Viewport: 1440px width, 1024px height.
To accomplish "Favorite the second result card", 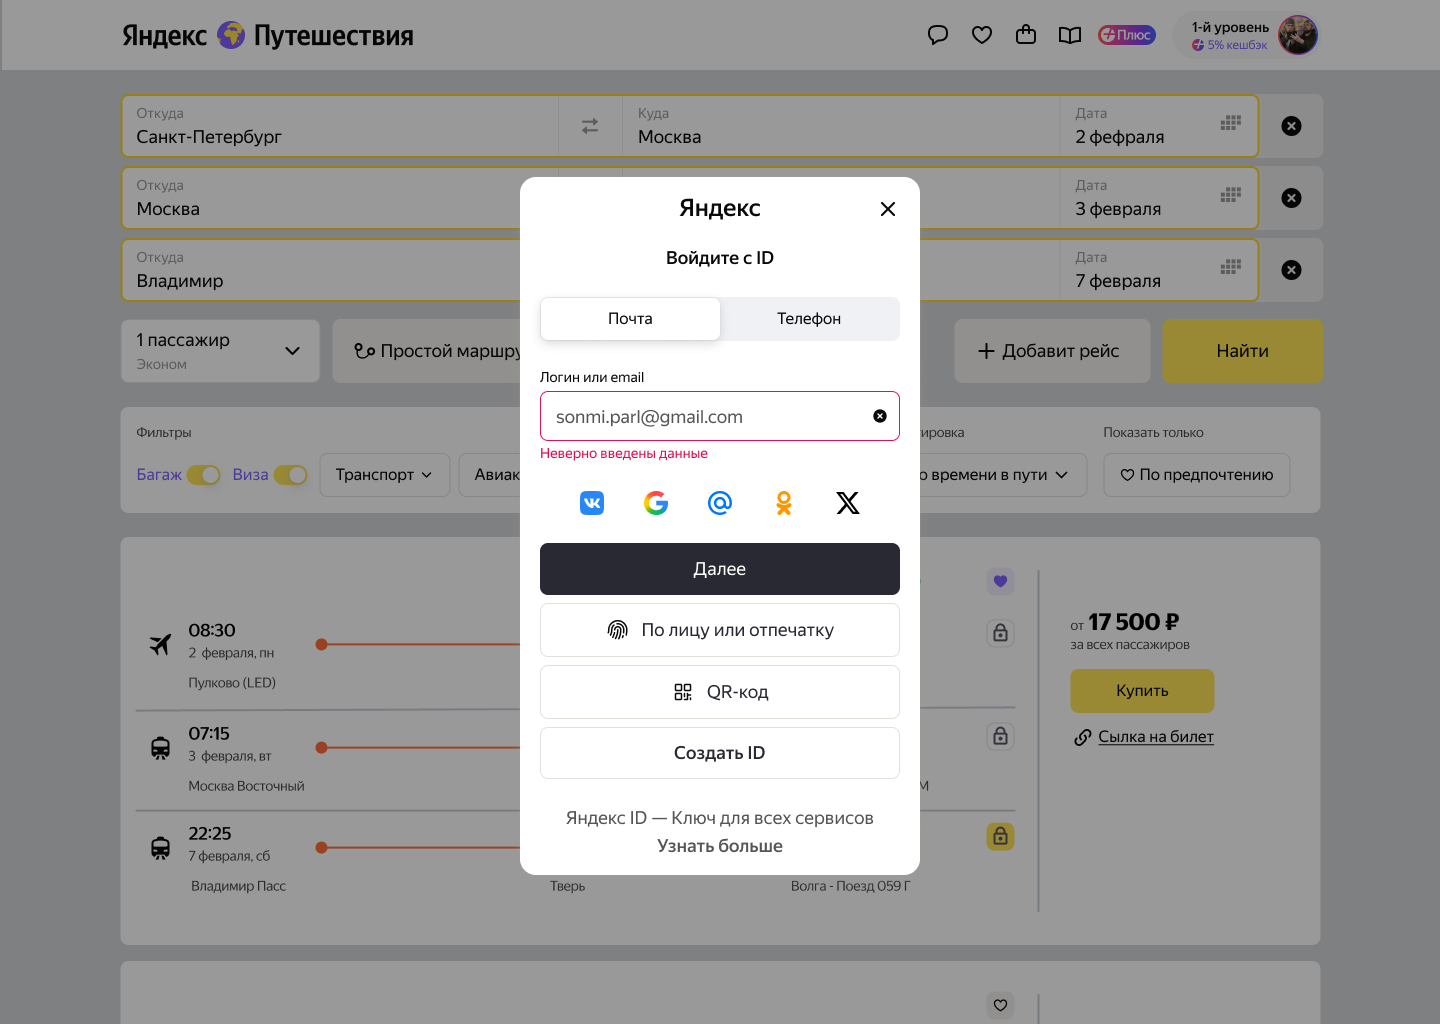I will coord(1001,1005).
